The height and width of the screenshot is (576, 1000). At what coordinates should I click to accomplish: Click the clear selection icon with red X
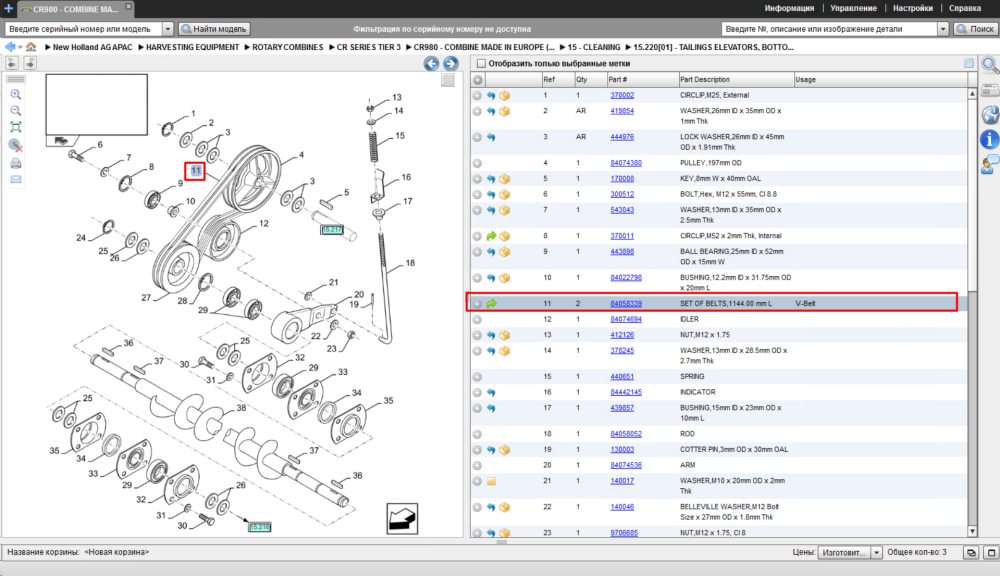pos(16,145)
